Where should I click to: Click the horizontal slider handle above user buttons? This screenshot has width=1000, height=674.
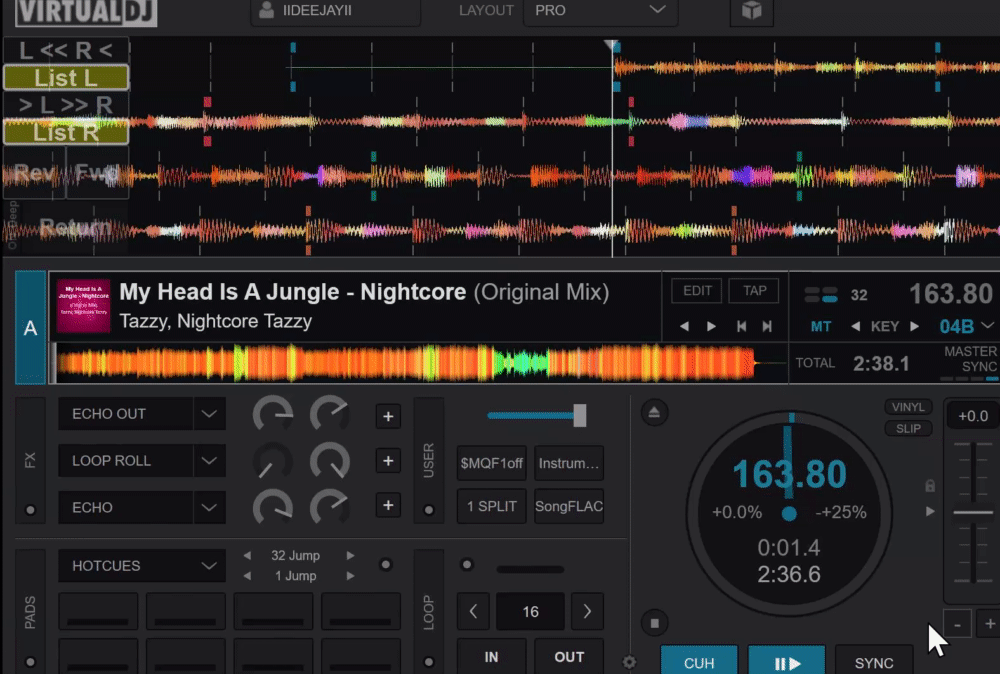pyautogui.click(x=579, y=416)
